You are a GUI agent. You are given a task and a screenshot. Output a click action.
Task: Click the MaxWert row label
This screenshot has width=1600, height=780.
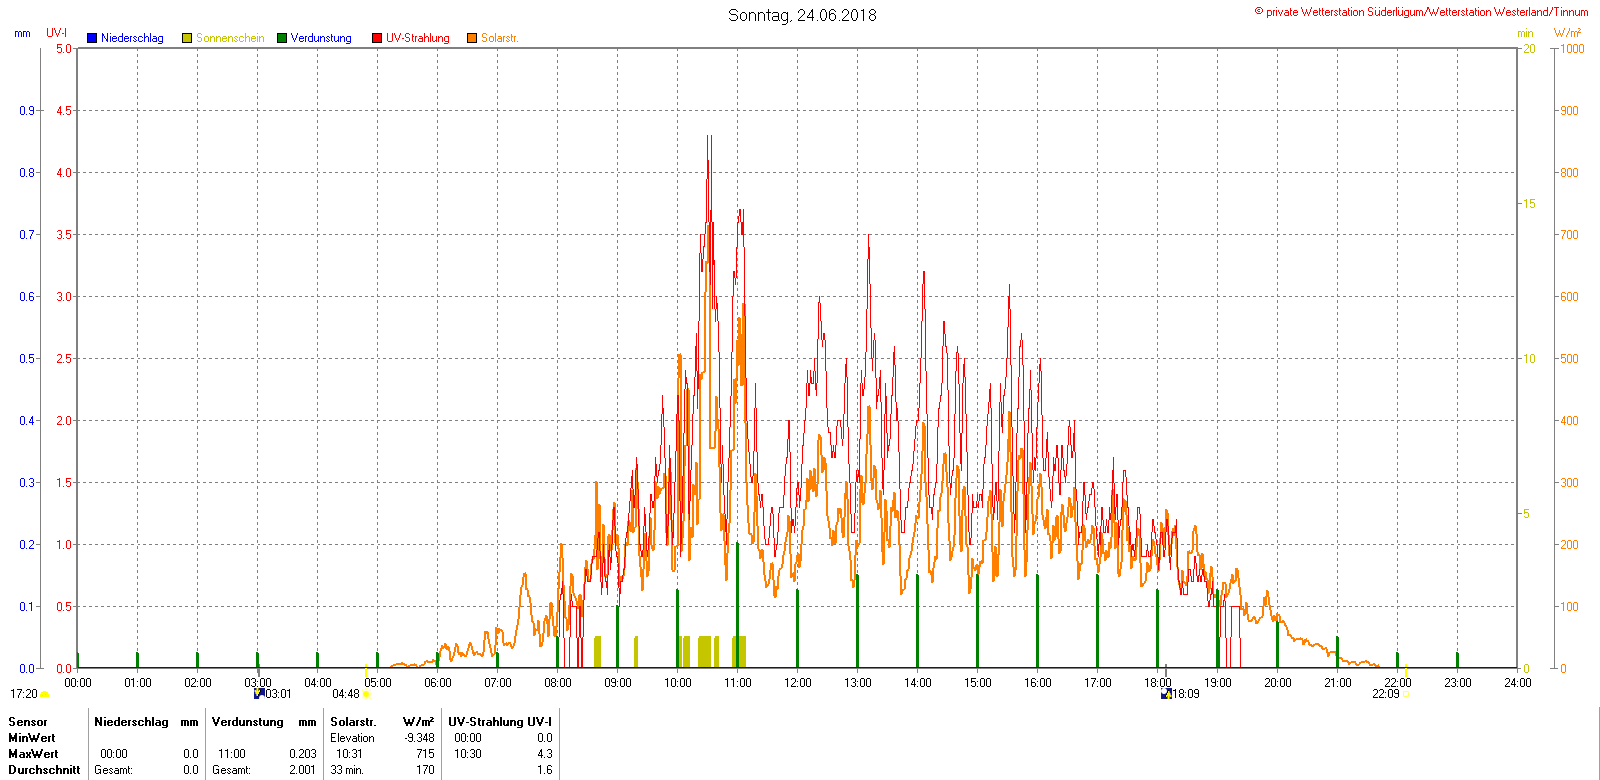(x=33, y=754)
